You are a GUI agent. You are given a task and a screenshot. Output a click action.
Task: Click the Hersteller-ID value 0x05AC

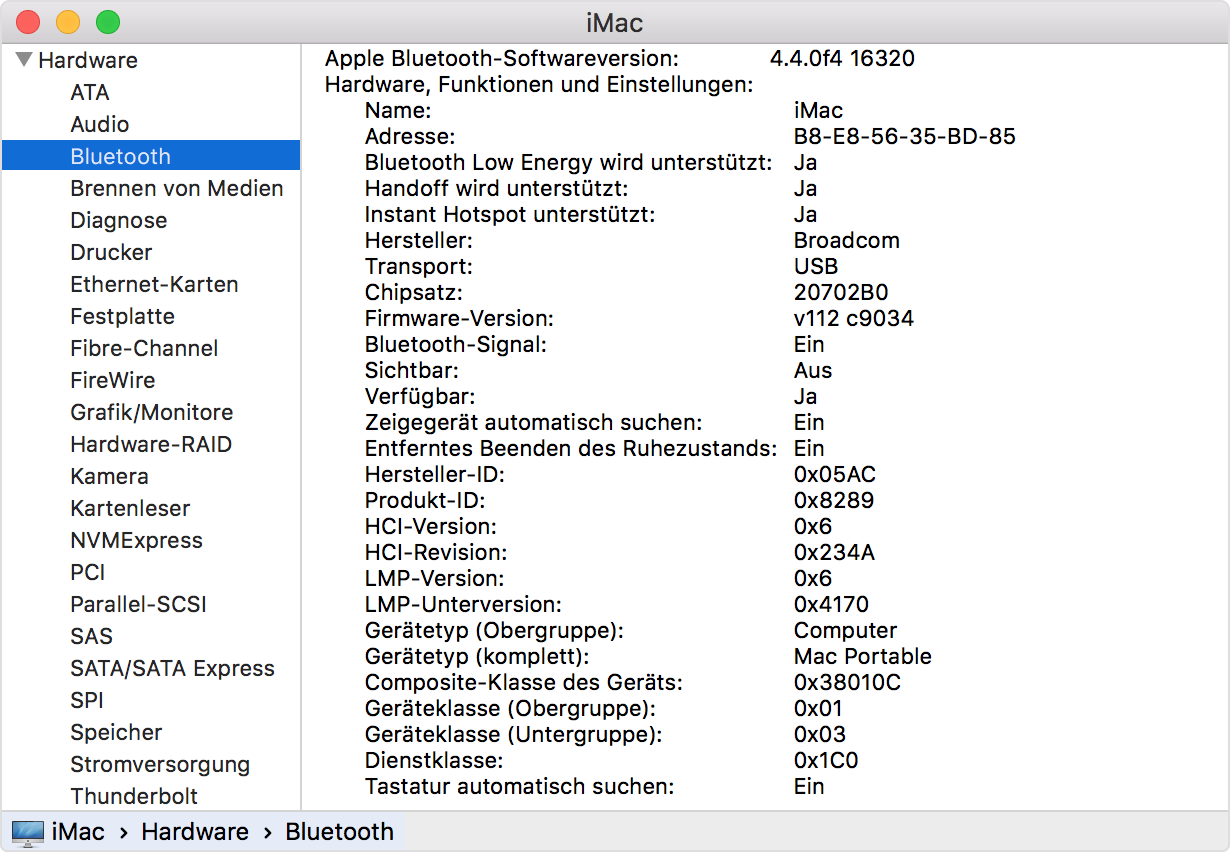(x=835, y=474)
